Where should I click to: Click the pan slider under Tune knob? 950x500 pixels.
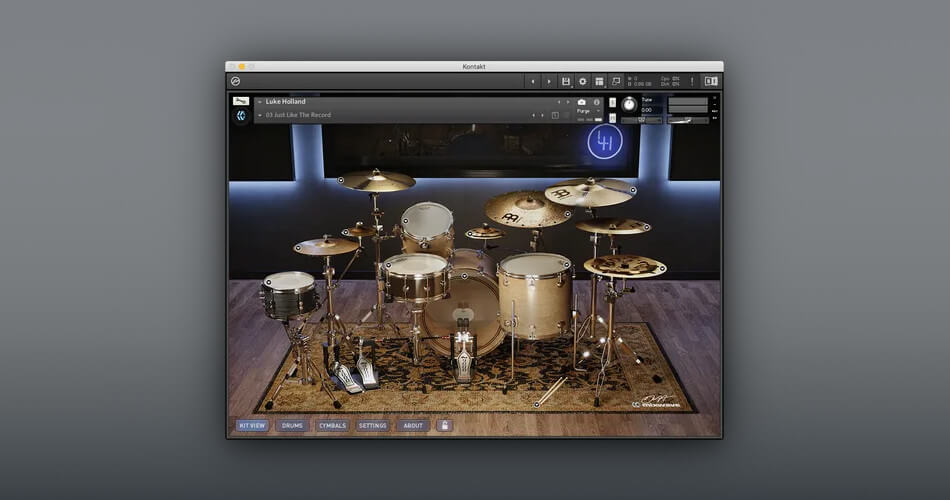[641, 121]
